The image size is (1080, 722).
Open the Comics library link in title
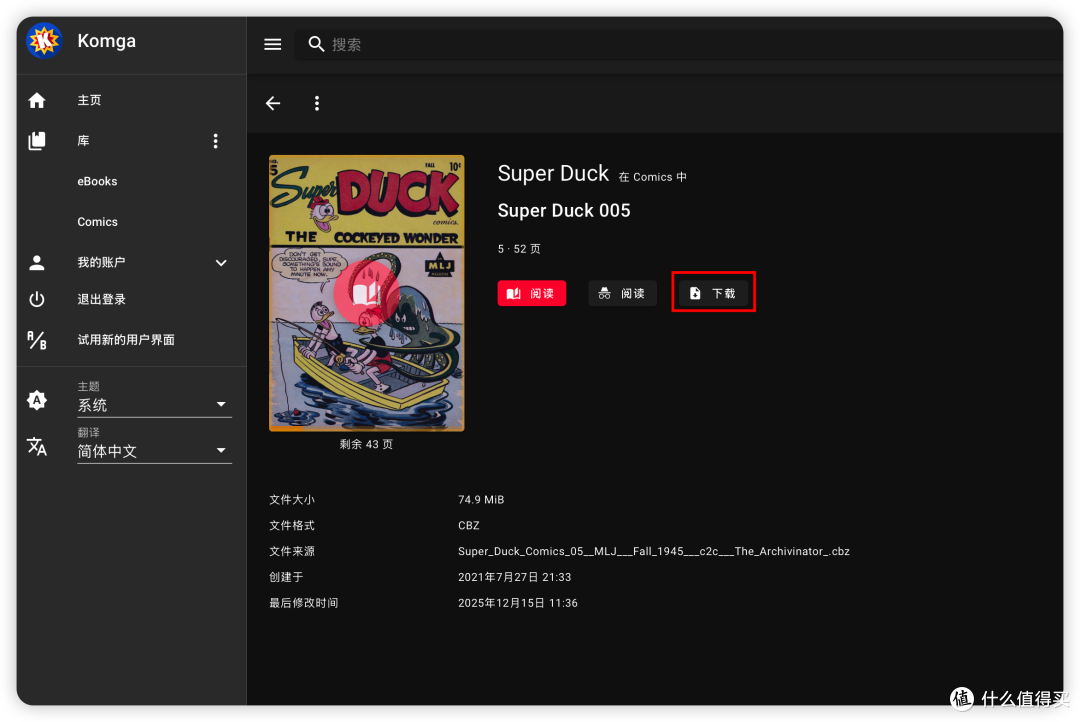(x=652, y=177)
